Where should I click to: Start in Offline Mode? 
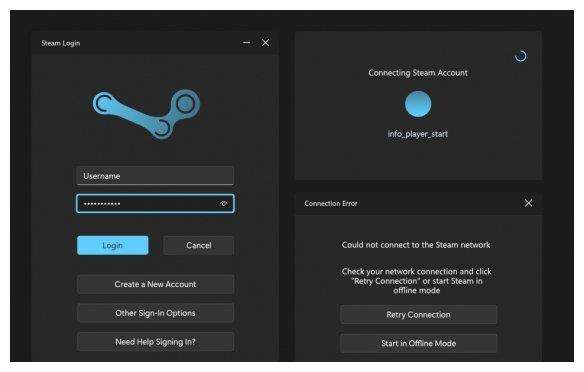(418, 343)
